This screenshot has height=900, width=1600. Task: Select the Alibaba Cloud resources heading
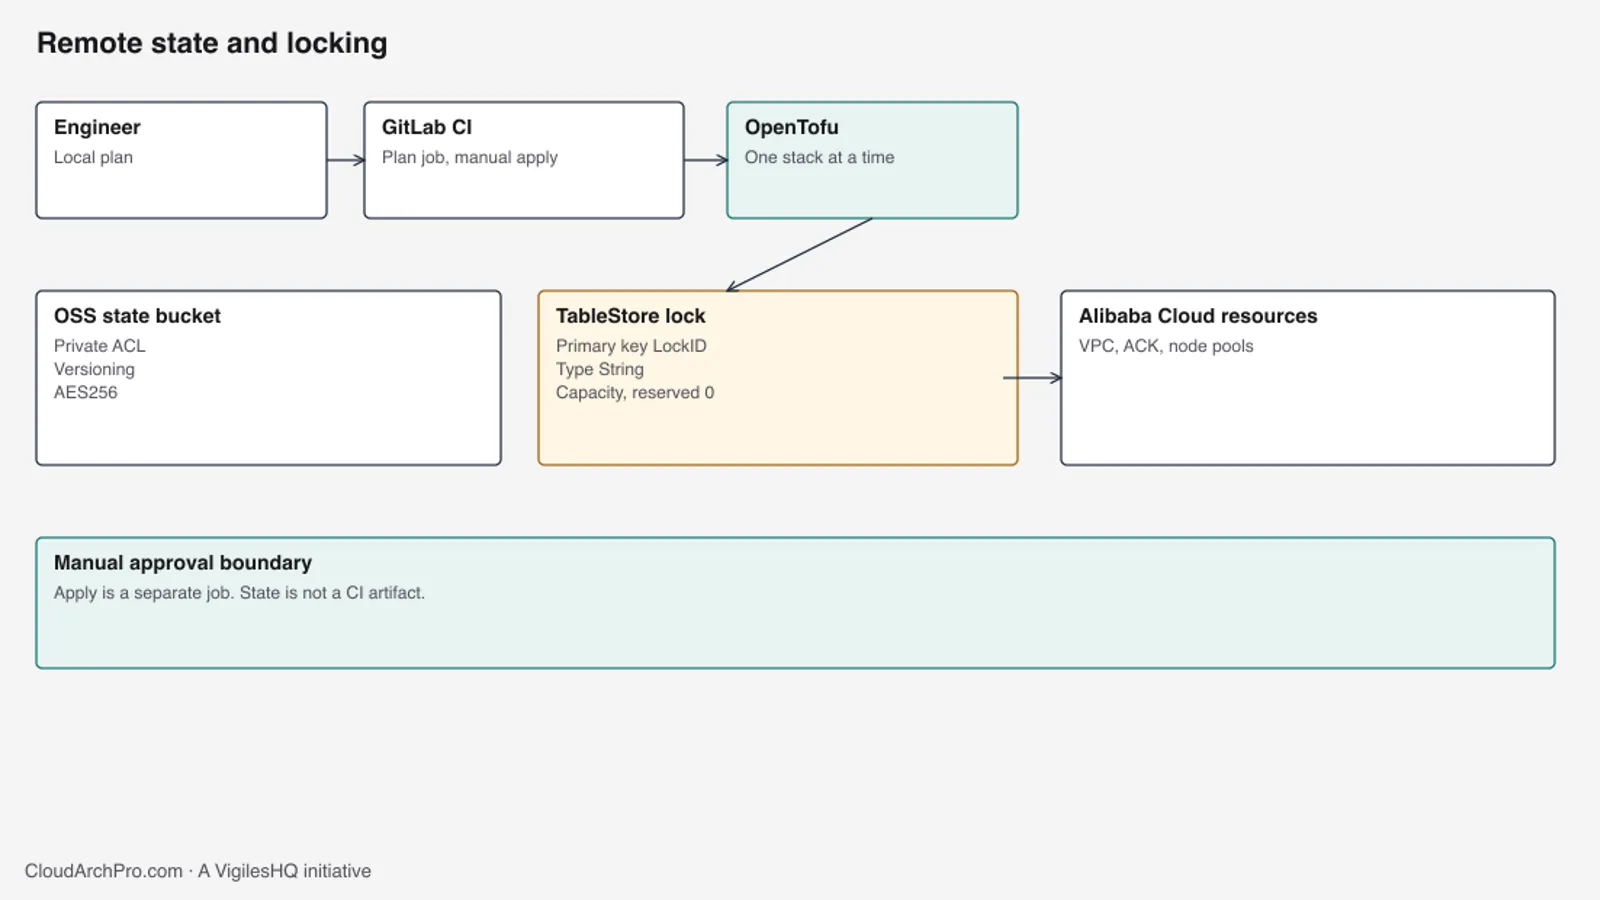[1198, 316]
